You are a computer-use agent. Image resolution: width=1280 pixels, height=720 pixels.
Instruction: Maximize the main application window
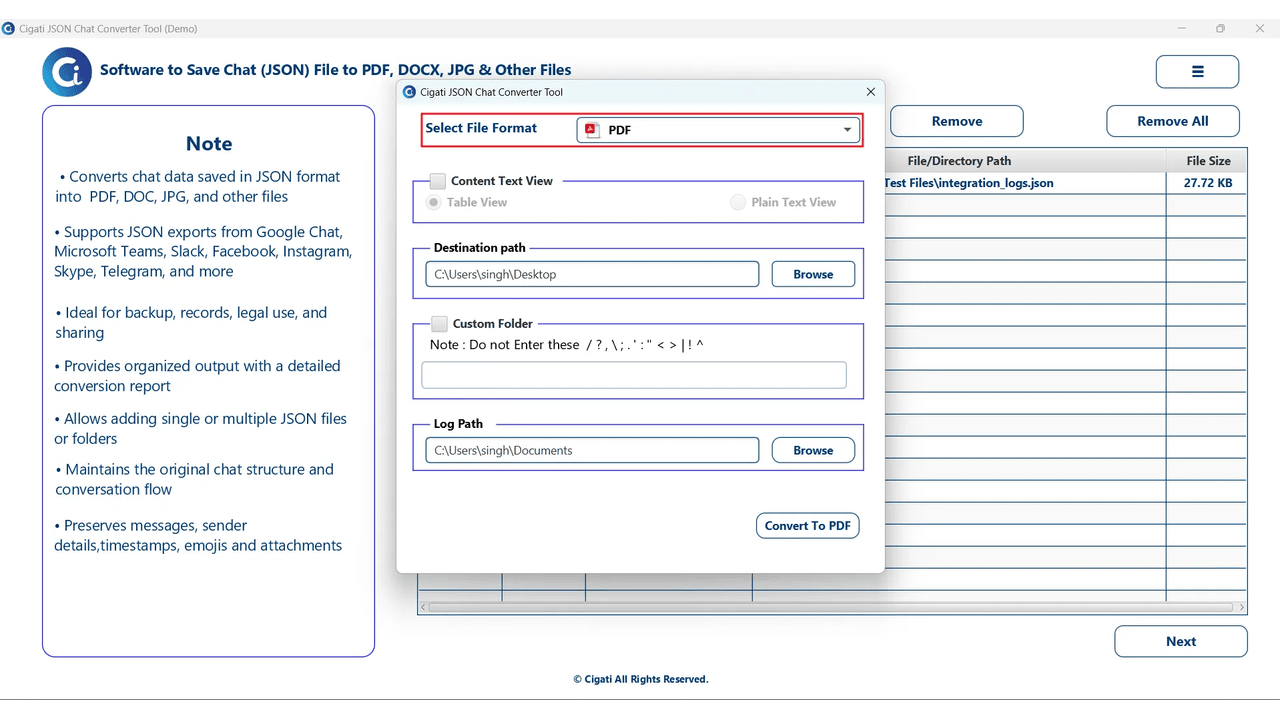[1220, 29]
